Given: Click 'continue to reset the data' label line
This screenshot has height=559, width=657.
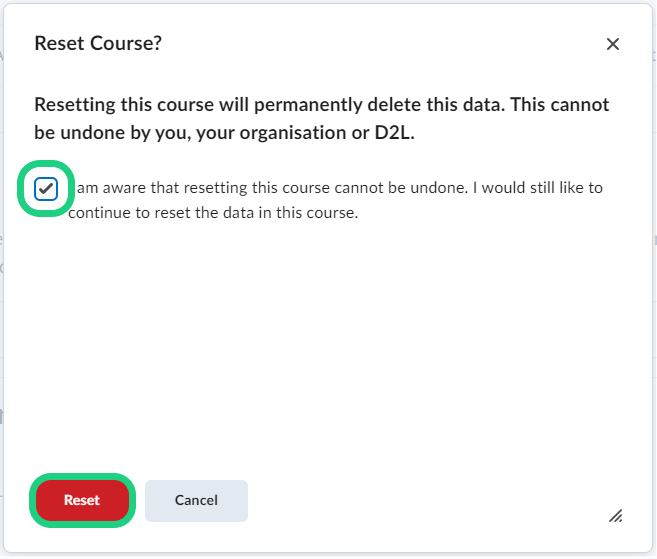Looking at the screenshot, I should point(213,213).
